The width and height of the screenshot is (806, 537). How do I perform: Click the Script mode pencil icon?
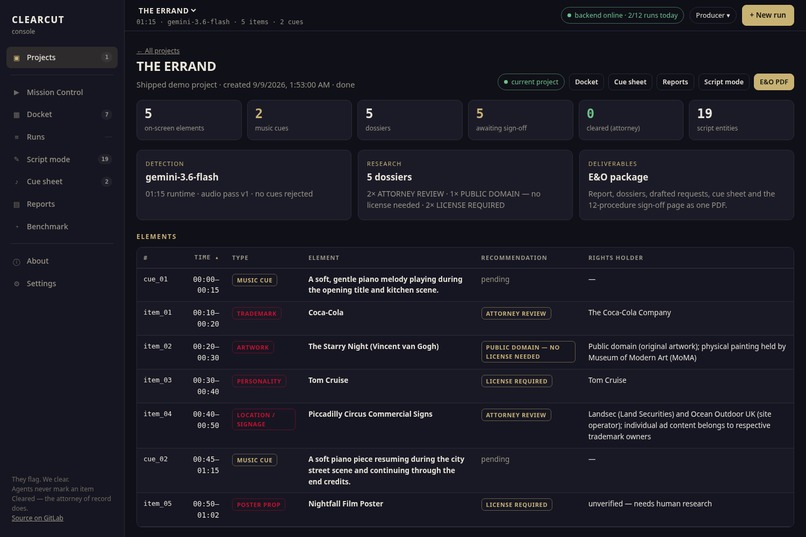16,159
